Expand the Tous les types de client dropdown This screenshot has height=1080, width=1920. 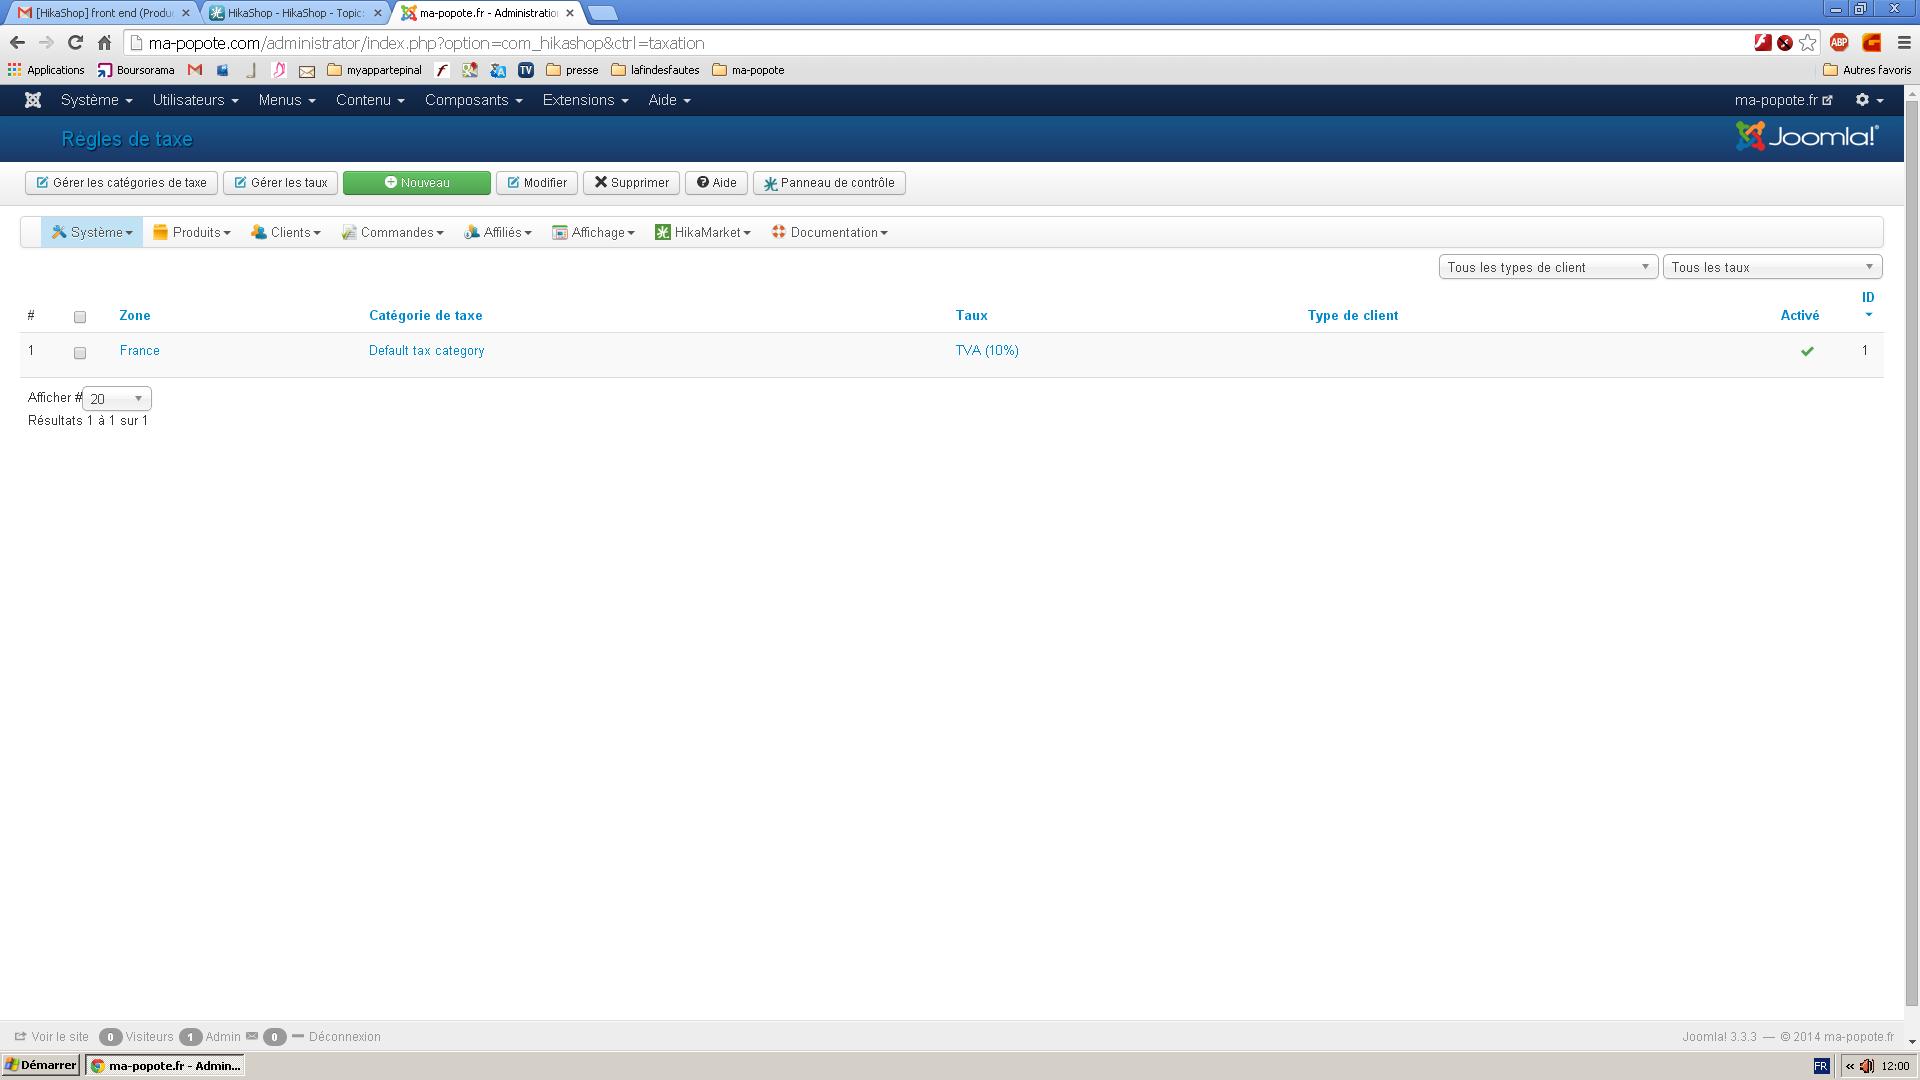(1547, 267)
